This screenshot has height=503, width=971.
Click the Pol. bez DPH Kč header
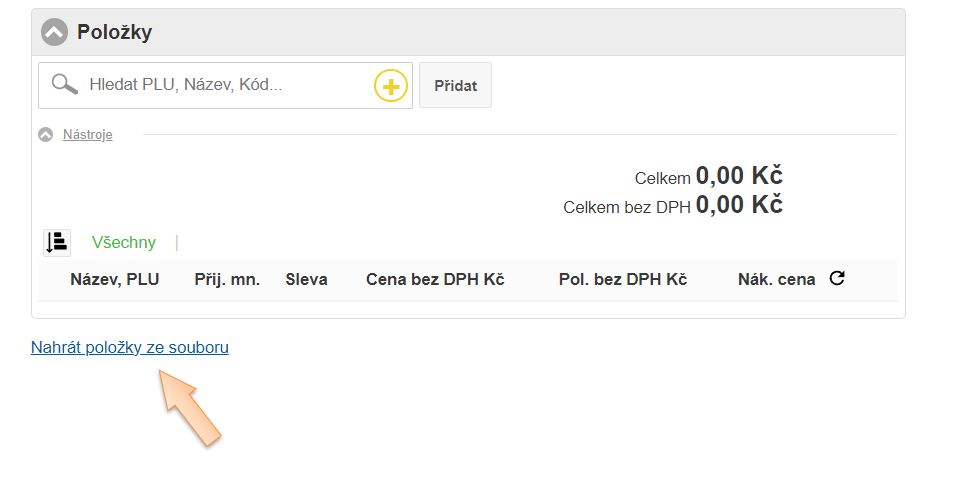(622, 279)
